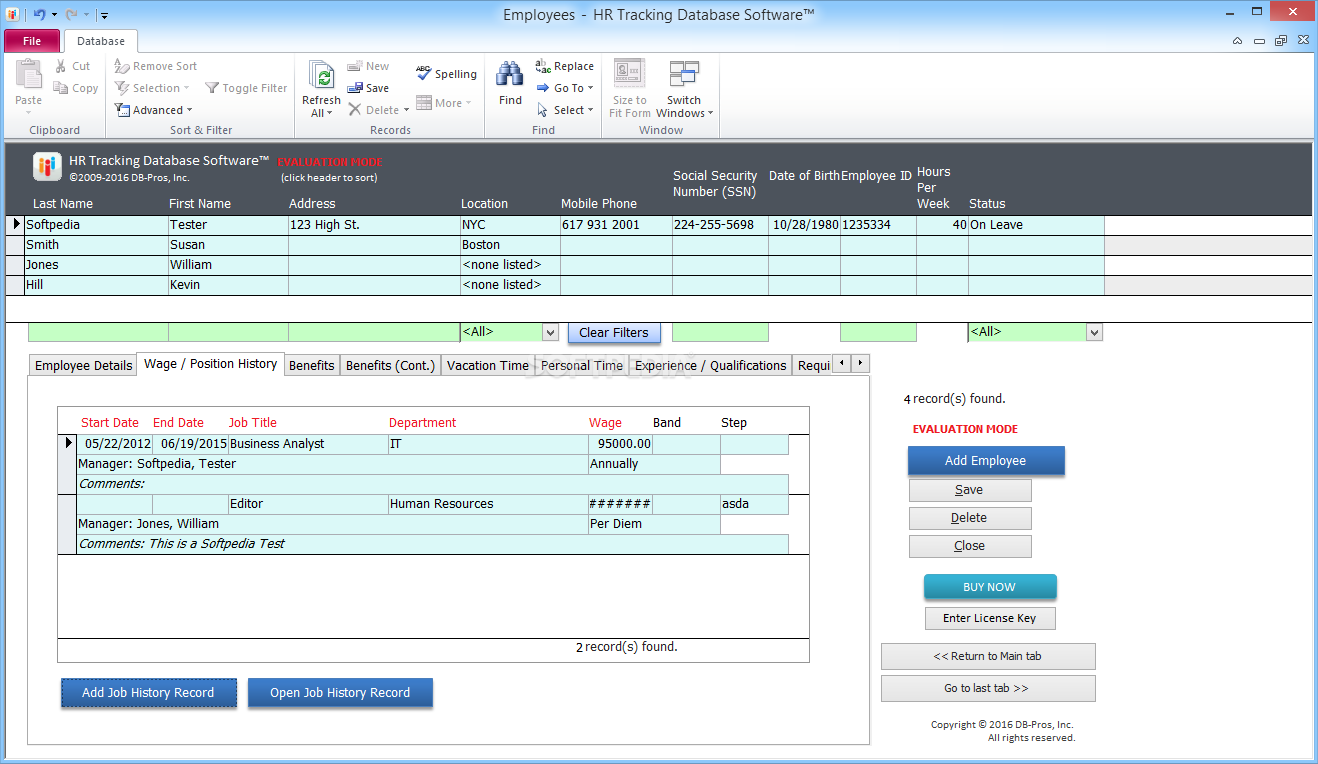
Task: Click the Copy icon in Clipboard group
Action: pyautogui.click(x=61, y=88)
